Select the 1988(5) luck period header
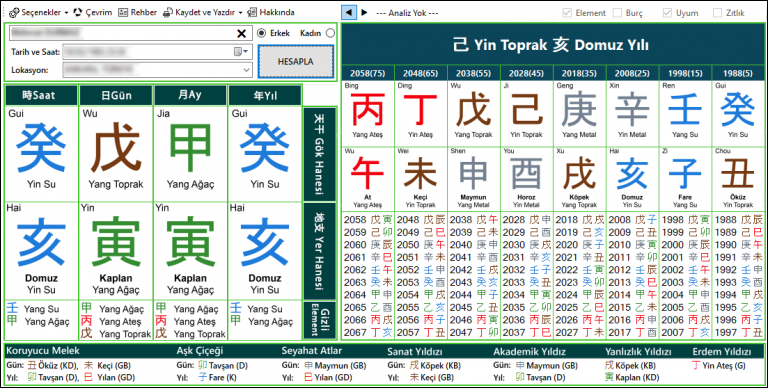 click(738, 73)
